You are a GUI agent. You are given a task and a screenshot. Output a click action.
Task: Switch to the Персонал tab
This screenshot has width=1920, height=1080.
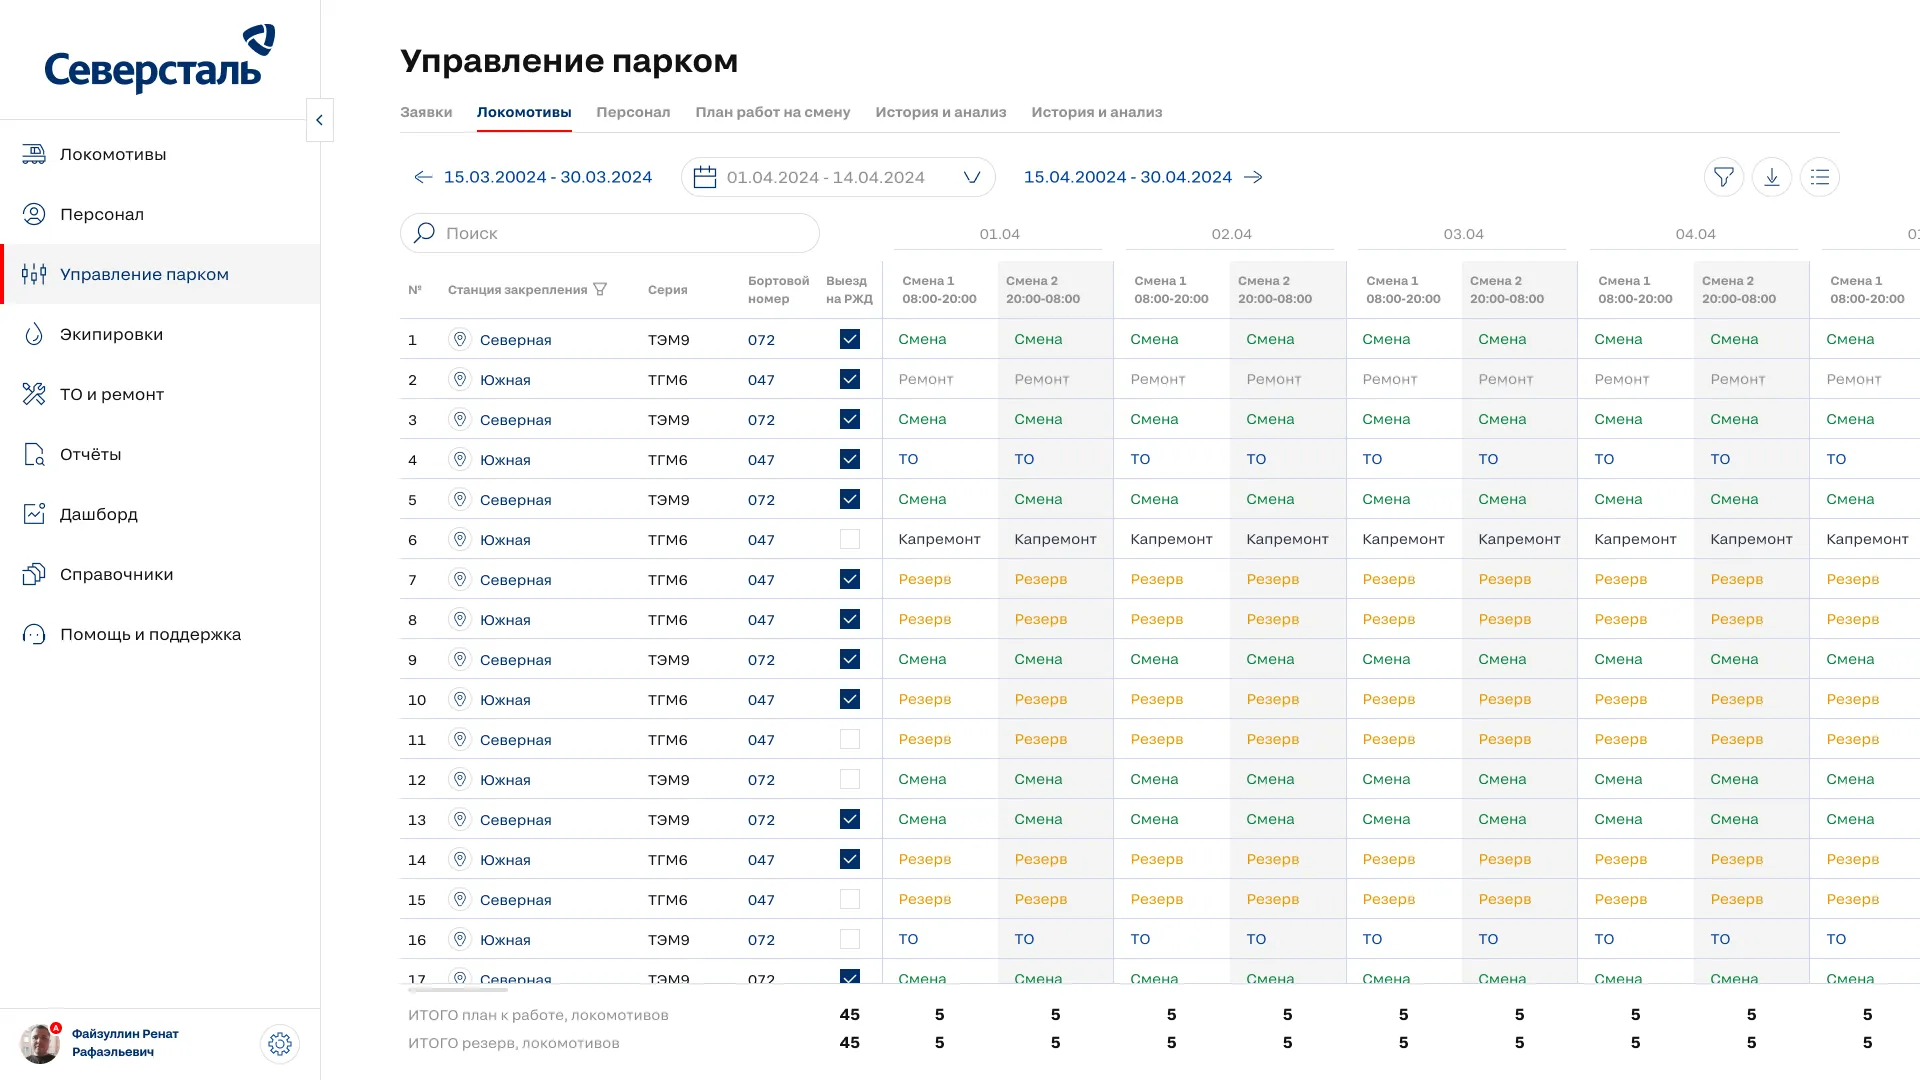(x=633, y=112)
